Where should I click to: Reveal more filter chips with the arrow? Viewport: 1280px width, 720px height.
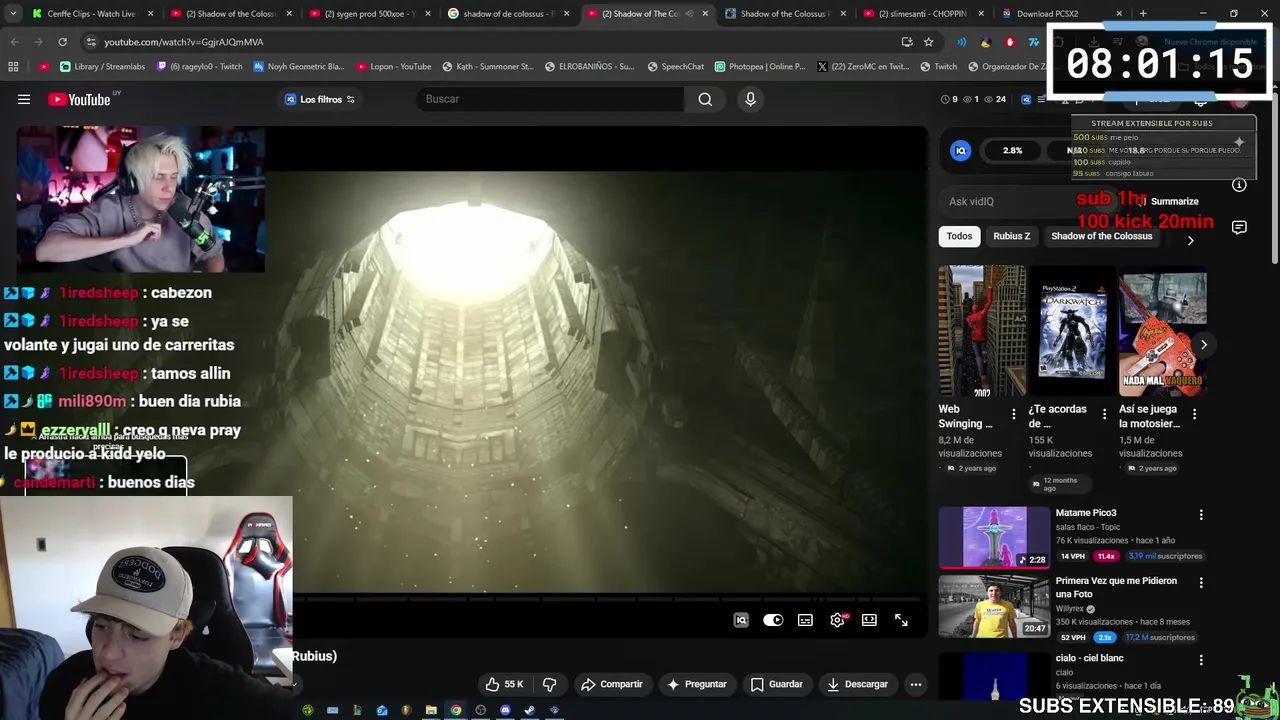[x=1190, y=240]
